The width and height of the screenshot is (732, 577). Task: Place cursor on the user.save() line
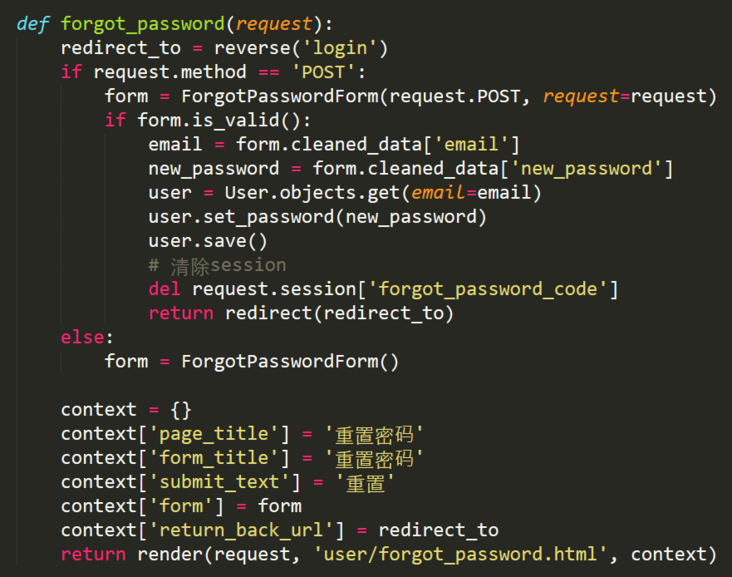tap(208, 241)
